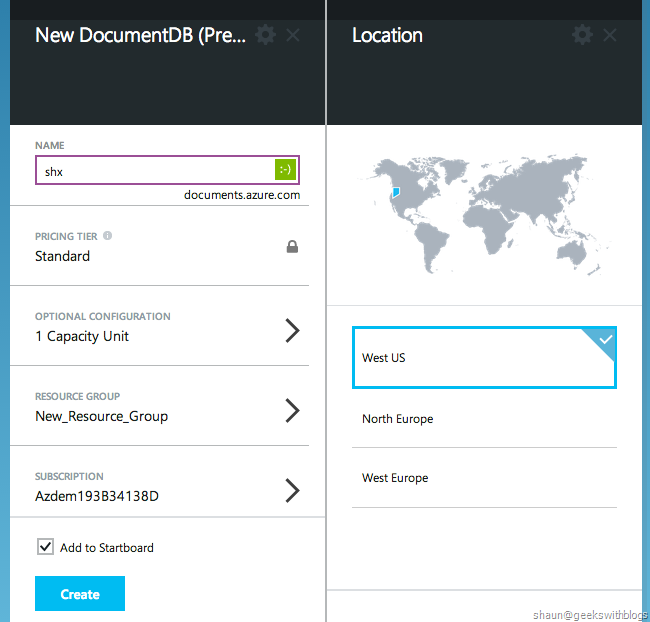Click the Pricing Tier info icon
Screen dimensions: 650x622
[107, 236]
